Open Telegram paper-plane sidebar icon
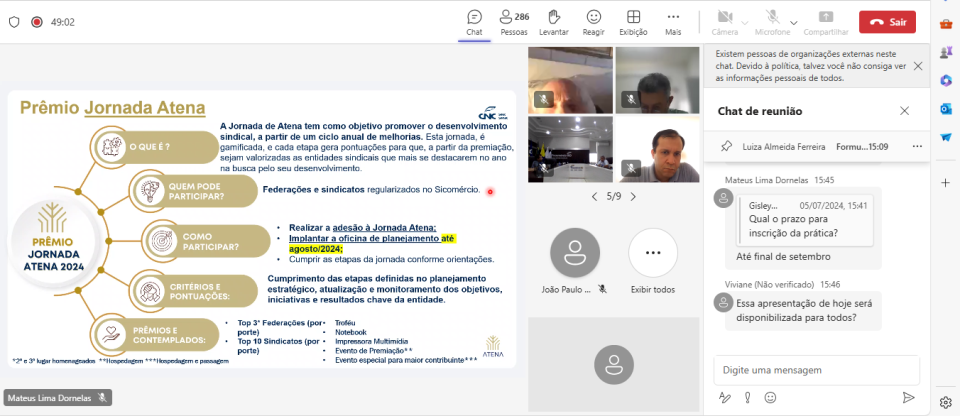The image size is (960, 416). [x=946, y=137]
